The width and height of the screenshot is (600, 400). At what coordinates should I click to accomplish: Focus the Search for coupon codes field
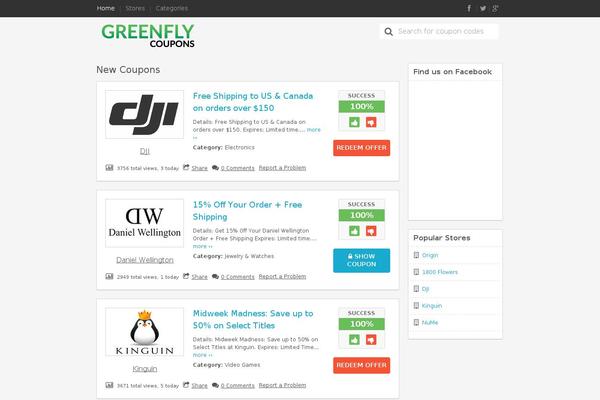pyautogui.click(x=439, y=31)
